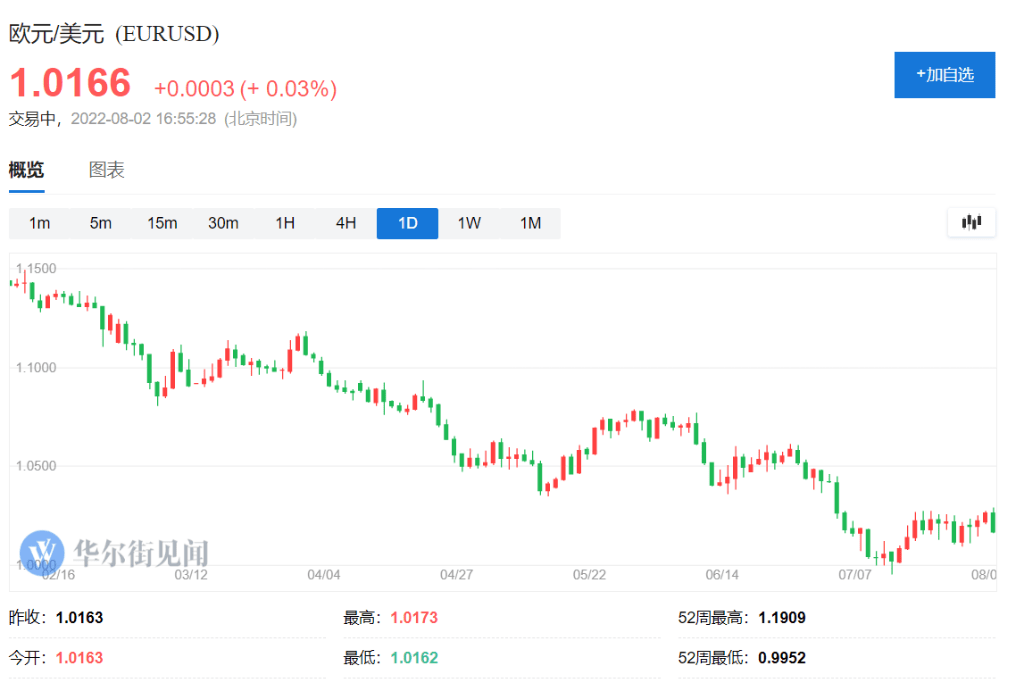Switch to the 1H timeframe
The height and width of the screenshot is (690, 1024).
point(284,223)
